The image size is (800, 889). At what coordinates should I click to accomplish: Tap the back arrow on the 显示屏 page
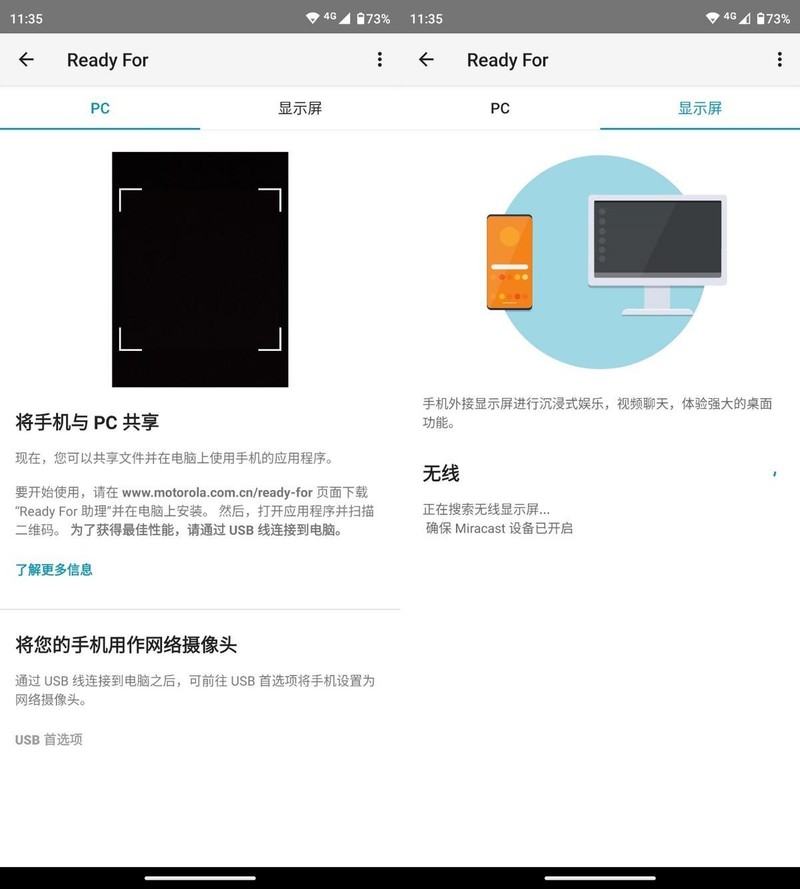tap(425, 60)
